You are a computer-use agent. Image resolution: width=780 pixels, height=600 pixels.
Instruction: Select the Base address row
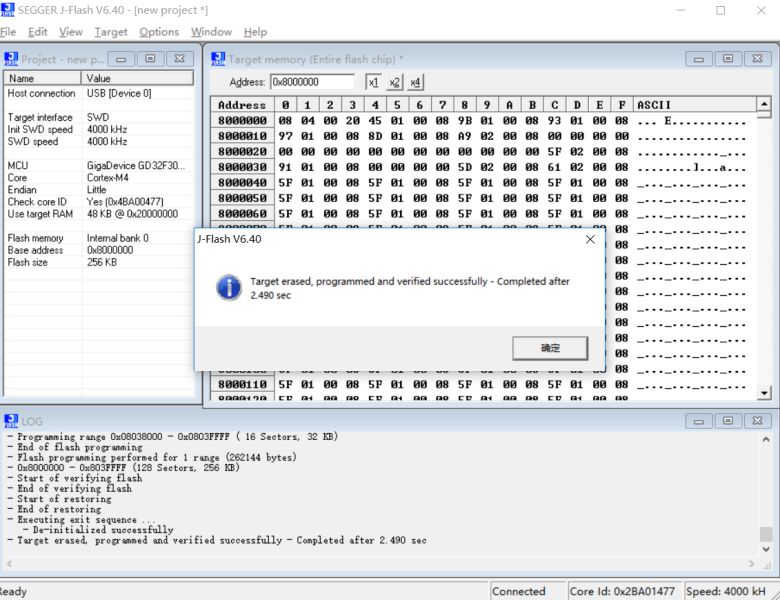point(99,250)
